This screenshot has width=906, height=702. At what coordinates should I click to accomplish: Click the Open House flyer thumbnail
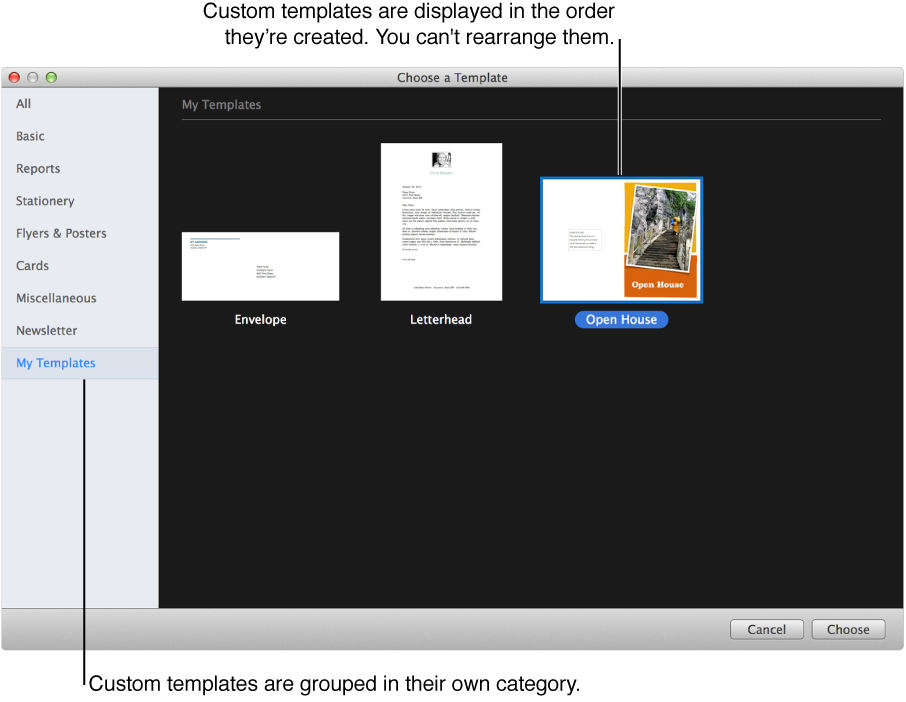[x=621, y=240]
